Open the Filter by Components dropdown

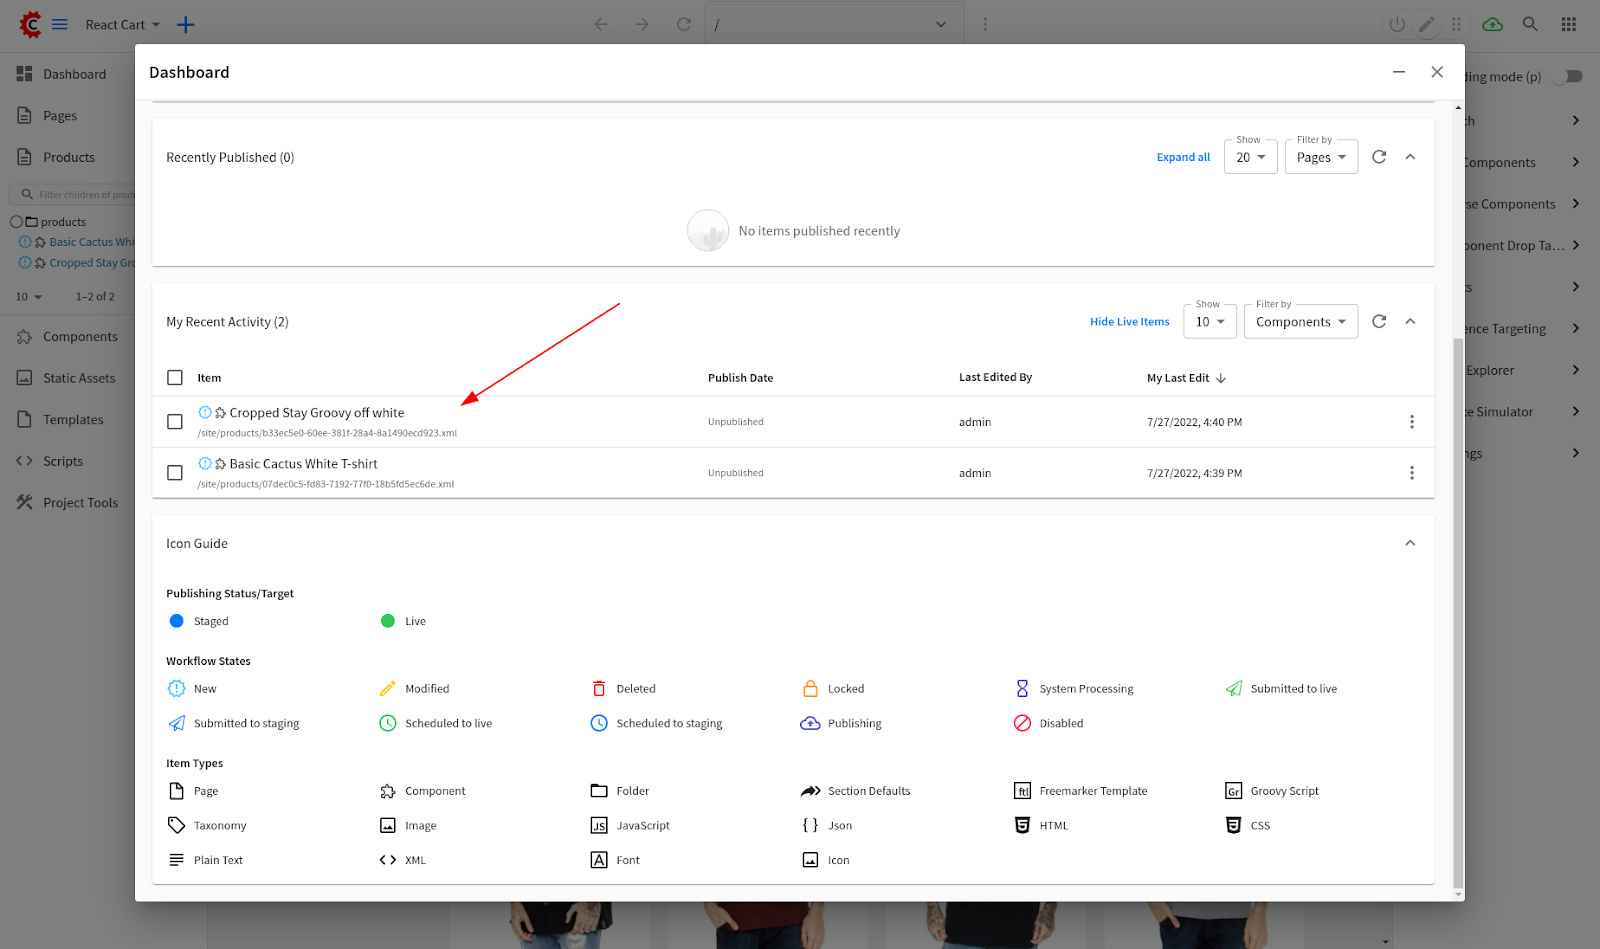(1300, 322)
